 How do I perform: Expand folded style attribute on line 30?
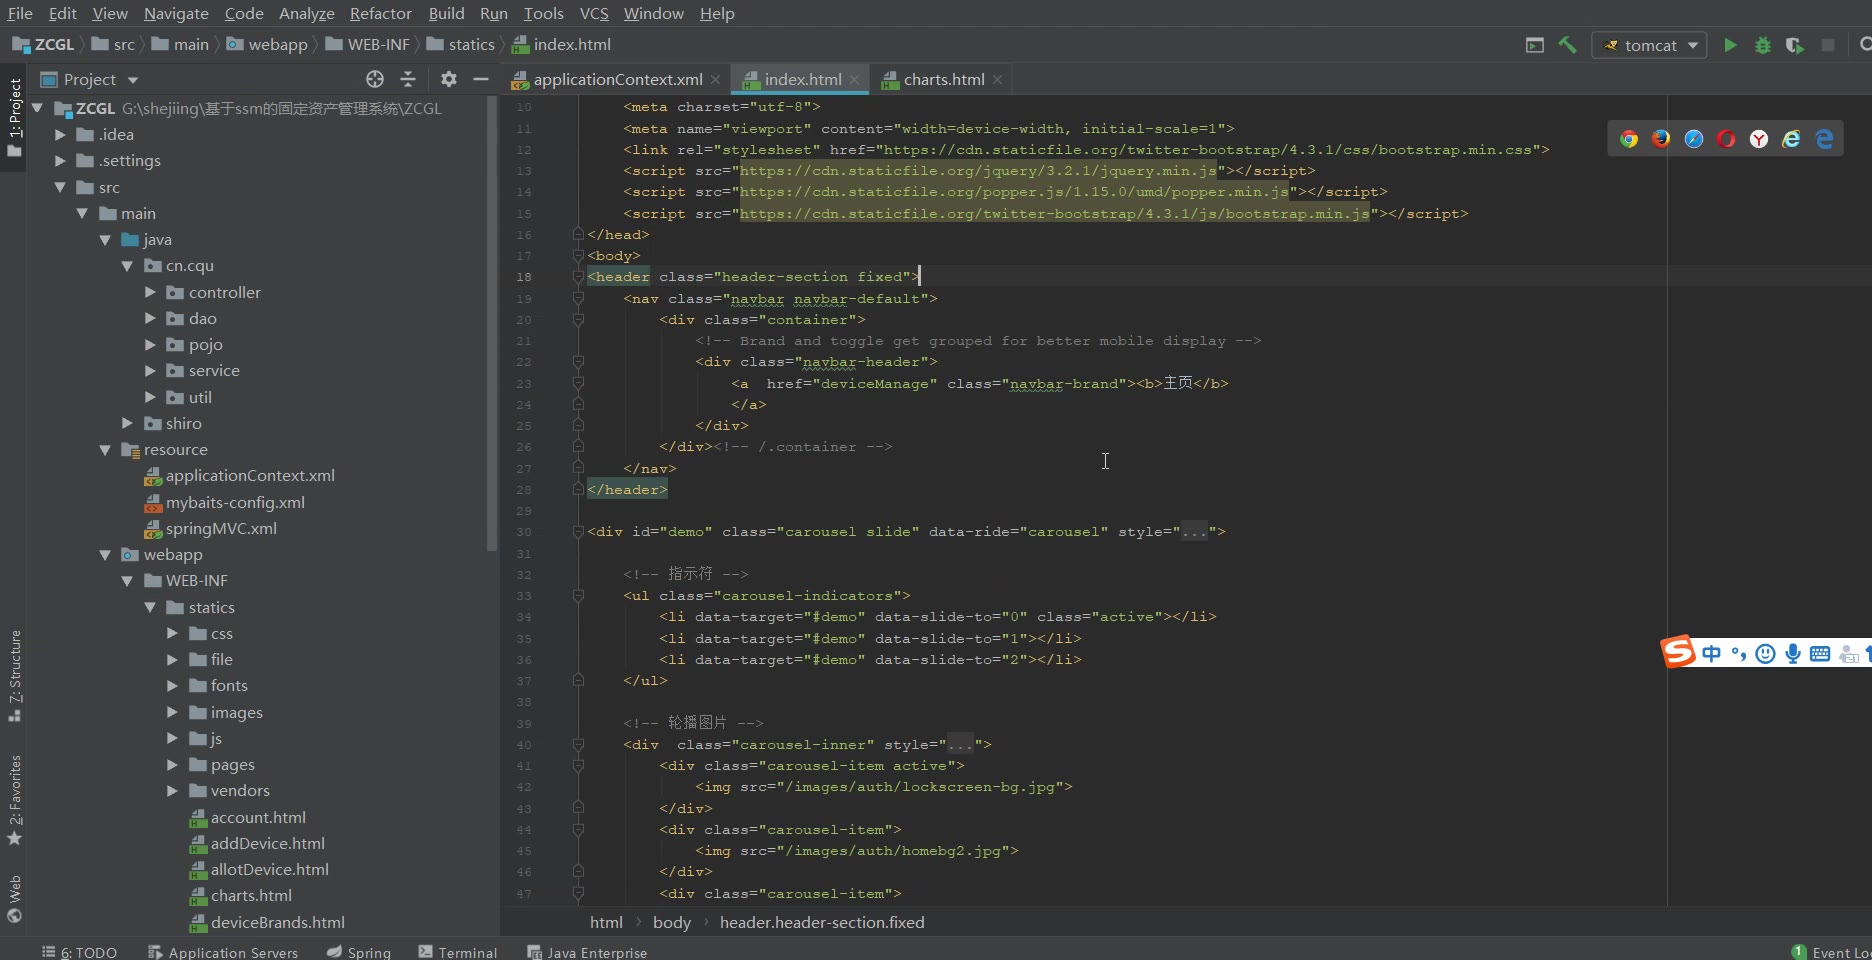point(1194,532)
